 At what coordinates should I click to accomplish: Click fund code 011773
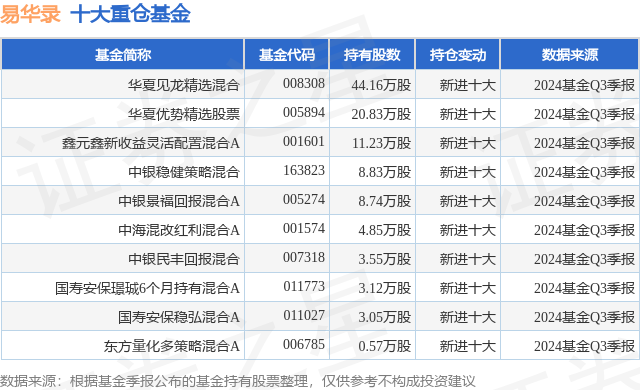[304, 286]
